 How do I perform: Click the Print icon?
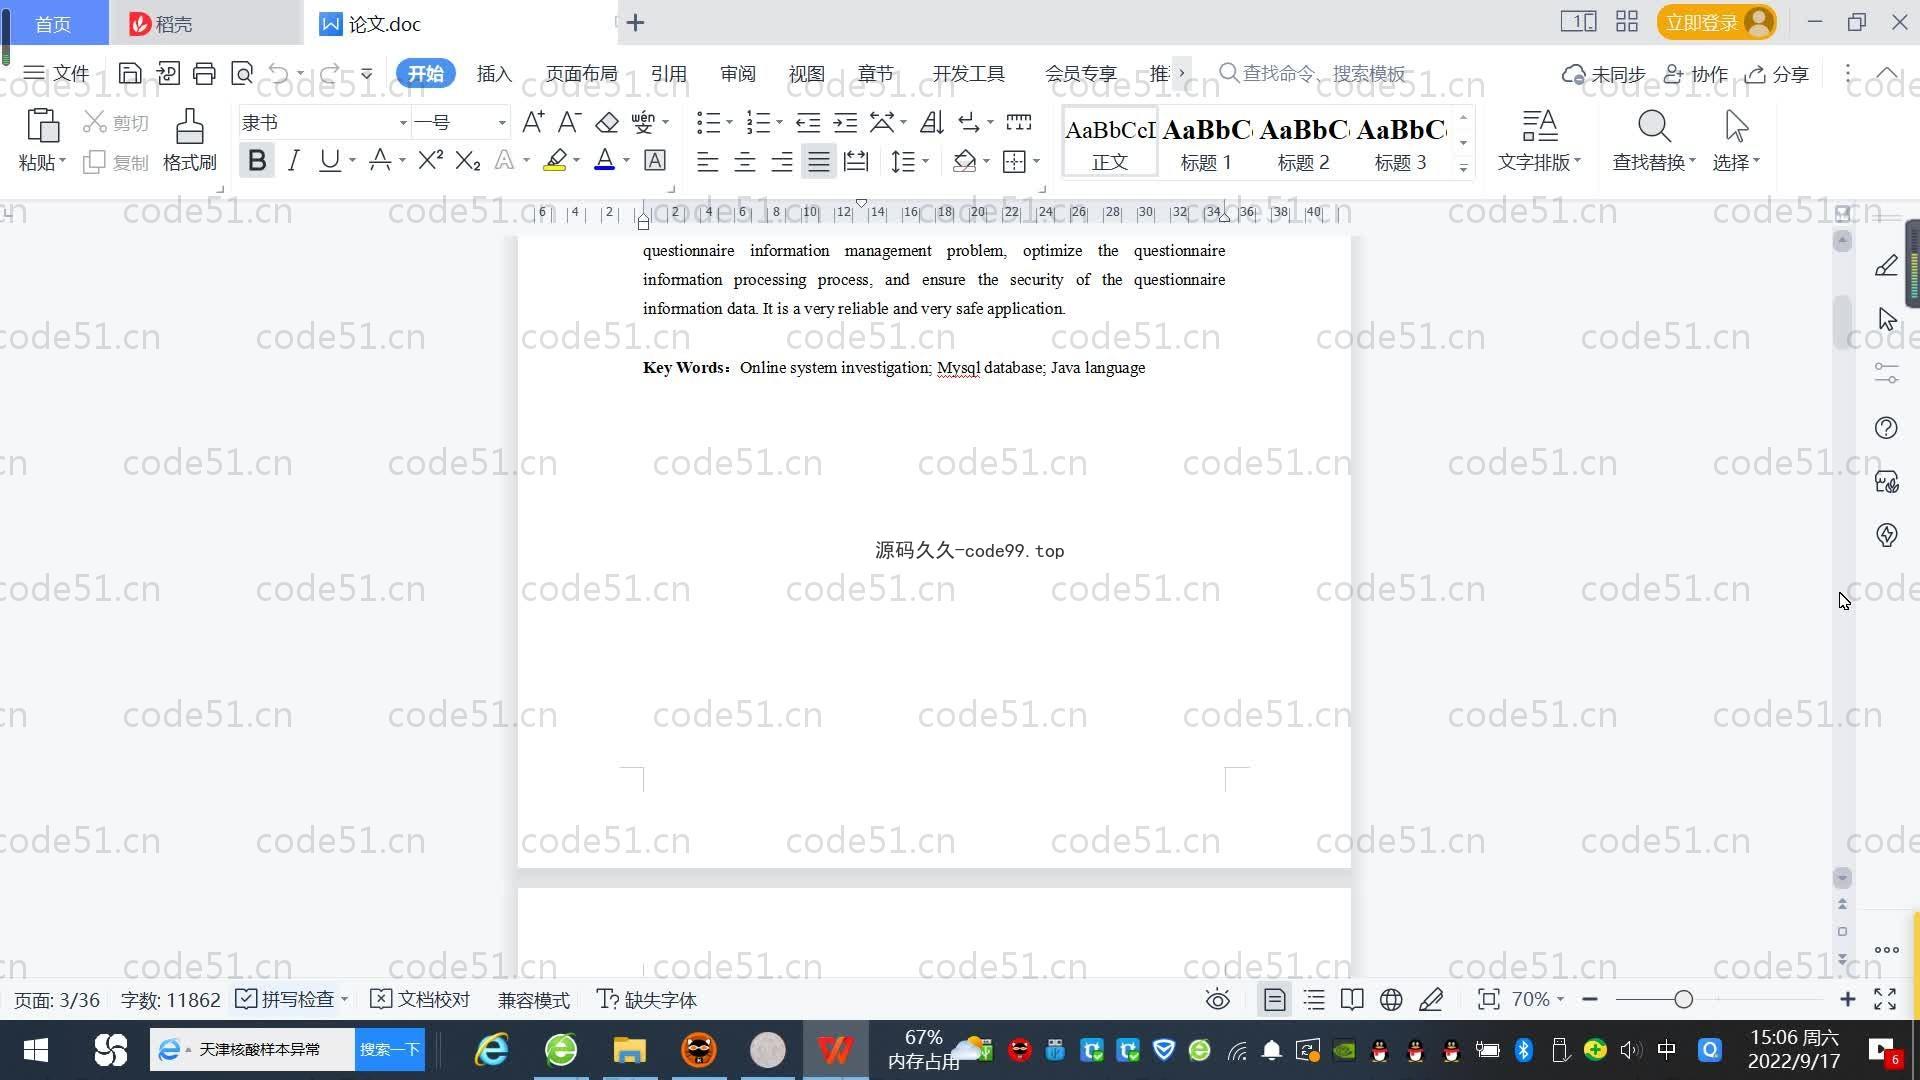pos(204,73)
